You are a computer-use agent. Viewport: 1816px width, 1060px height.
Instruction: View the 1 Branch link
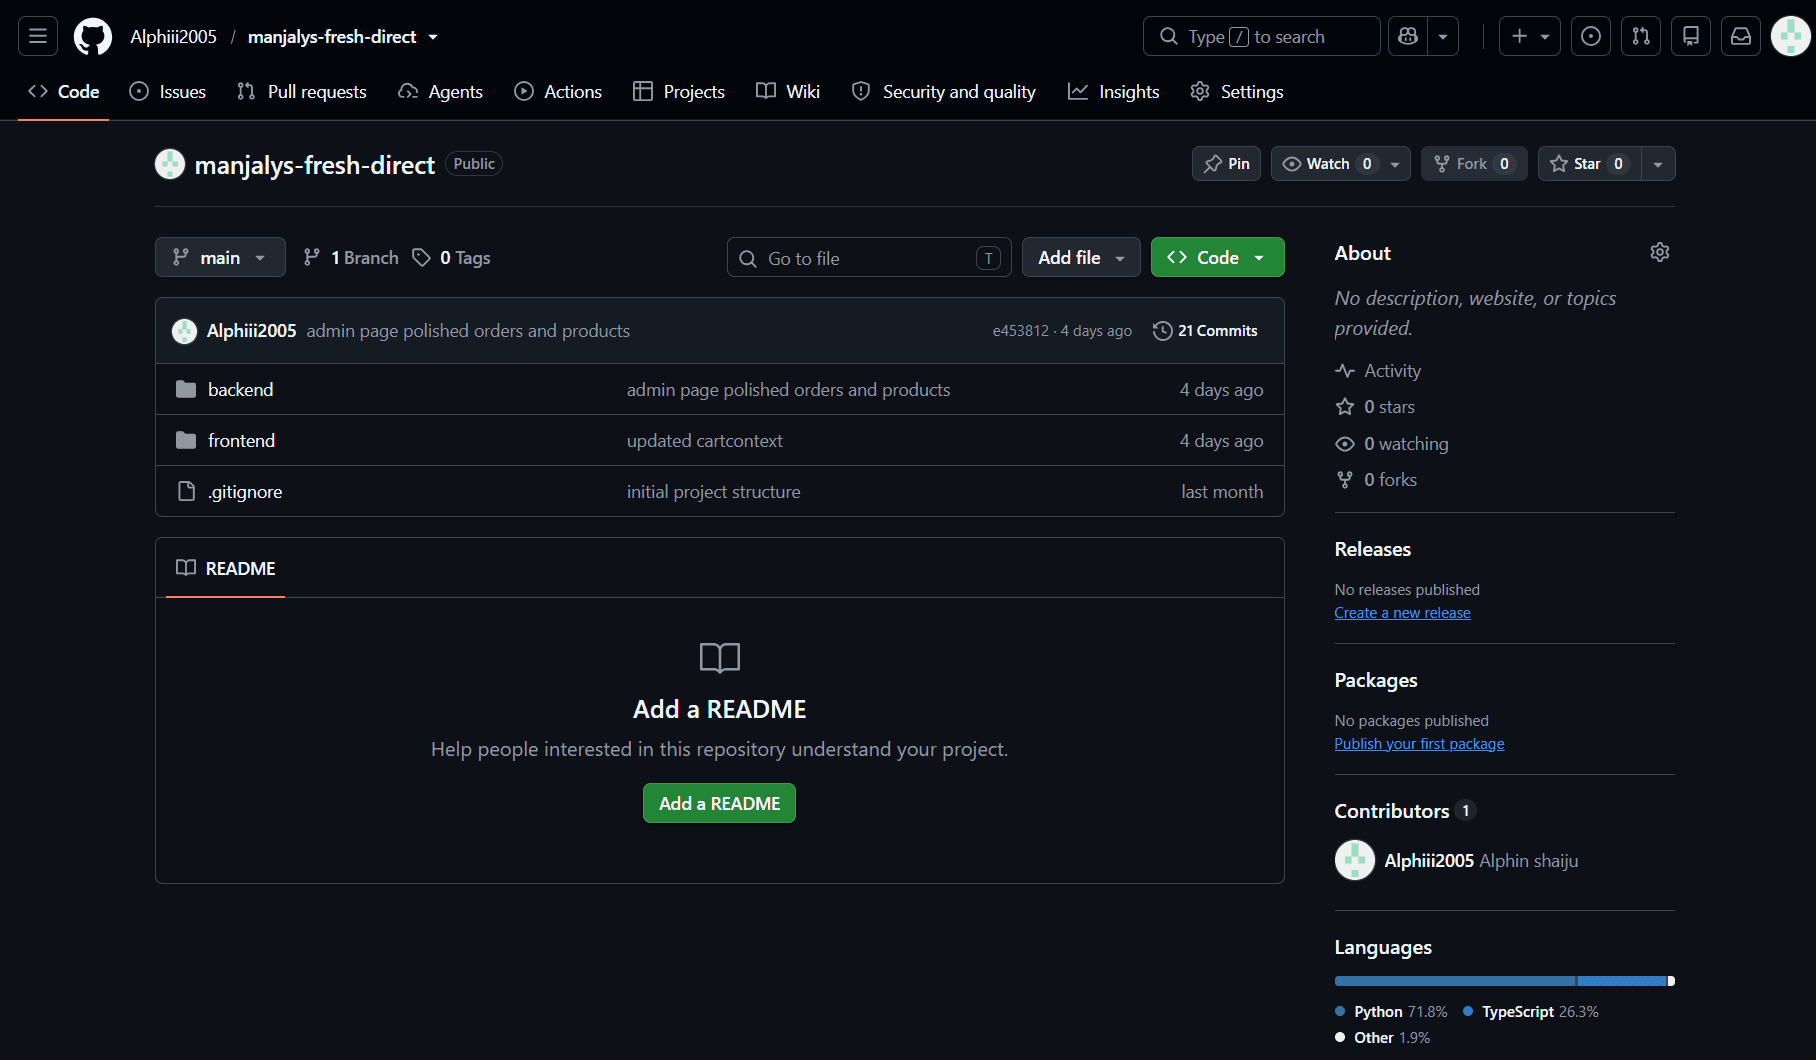tap(351, 258)
